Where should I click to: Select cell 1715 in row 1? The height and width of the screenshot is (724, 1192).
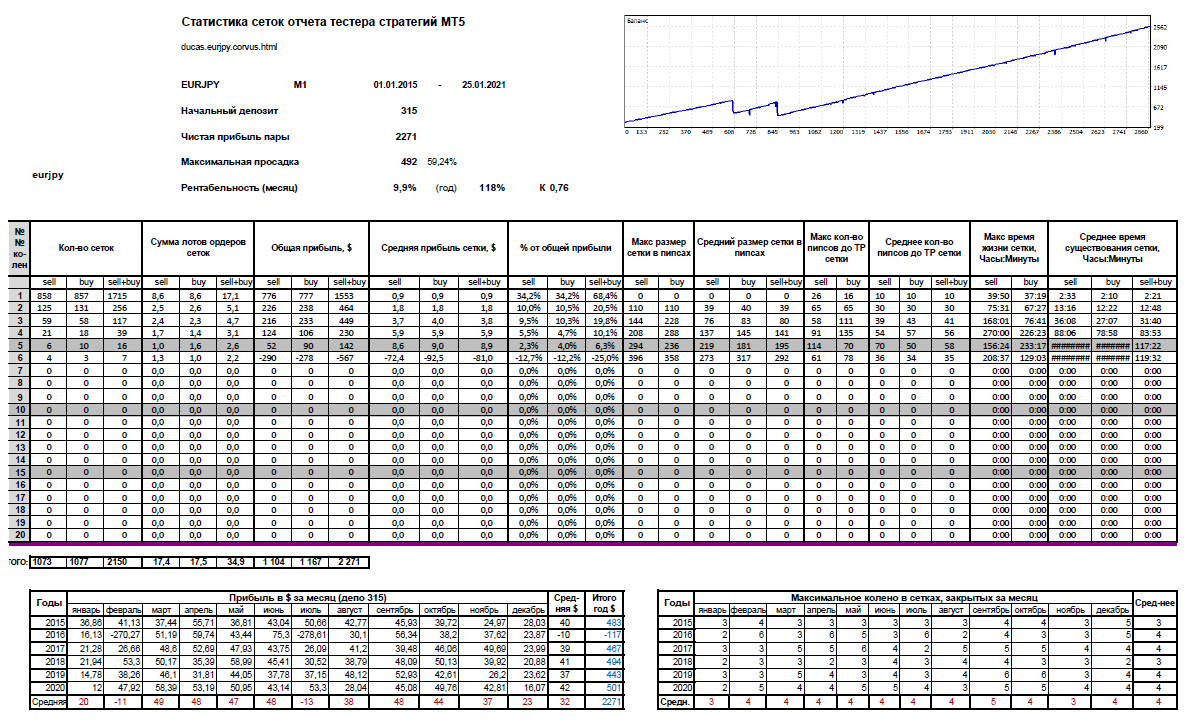pyautogui.click(x=123, y=296)
